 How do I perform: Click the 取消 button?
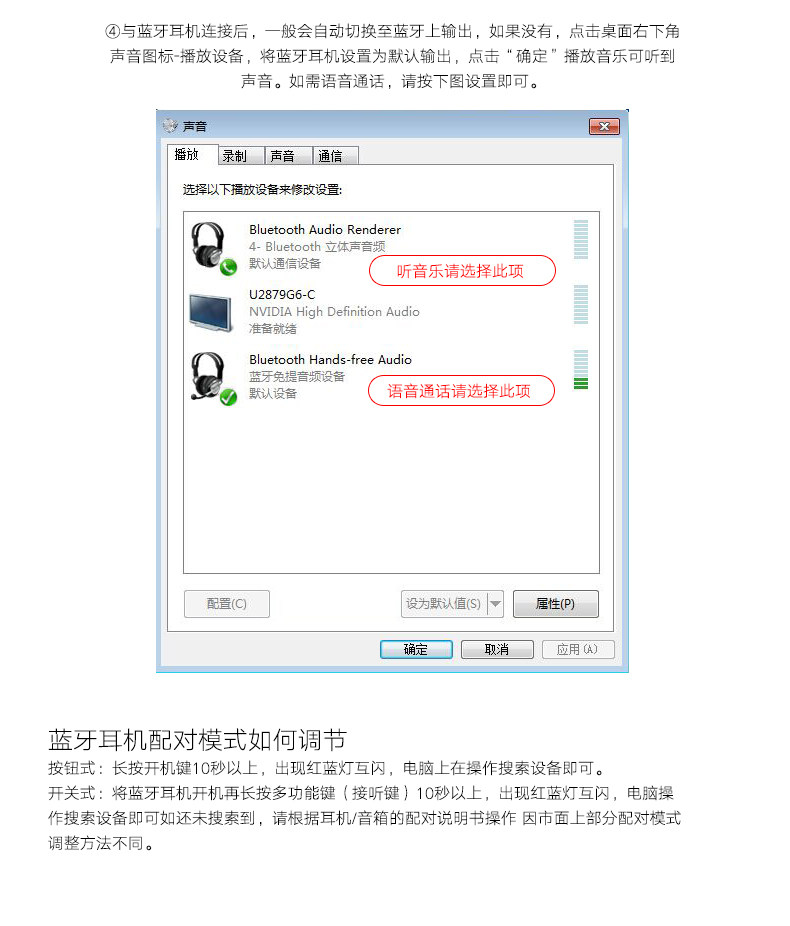pos(497,649)
